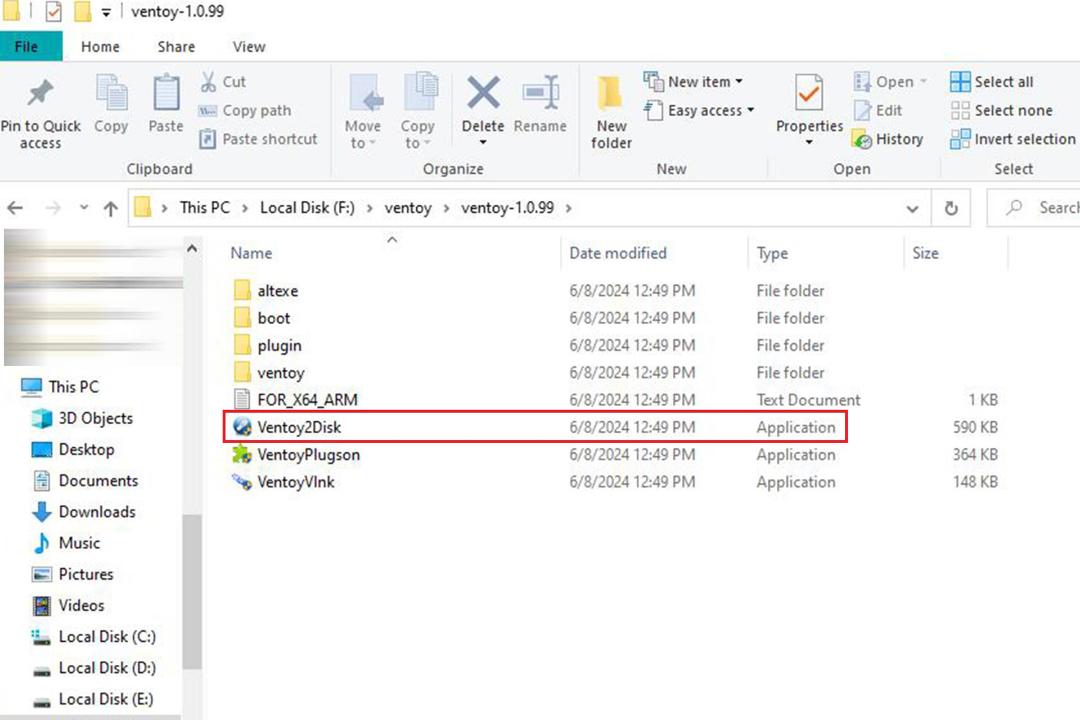Click Select all

pos(992,81)
